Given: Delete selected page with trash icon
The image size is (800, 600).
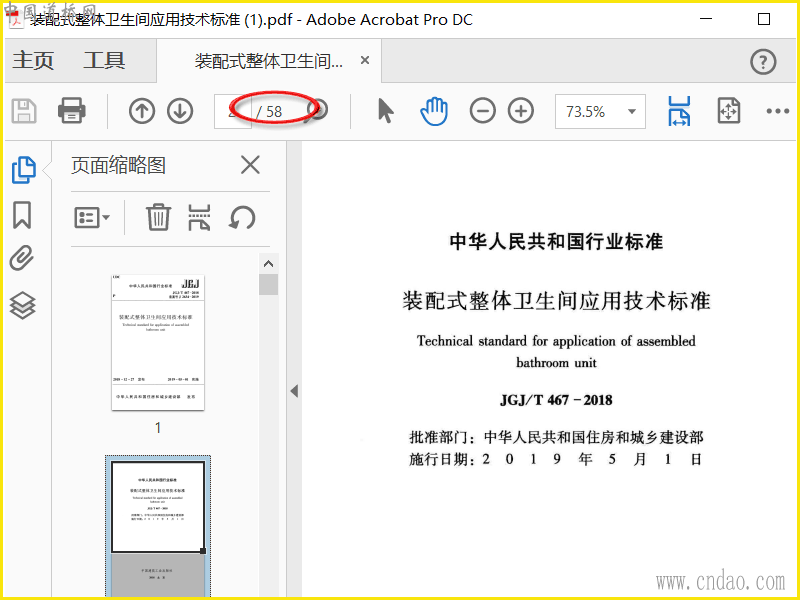Looking at the screenshot, I should point(158,217).
